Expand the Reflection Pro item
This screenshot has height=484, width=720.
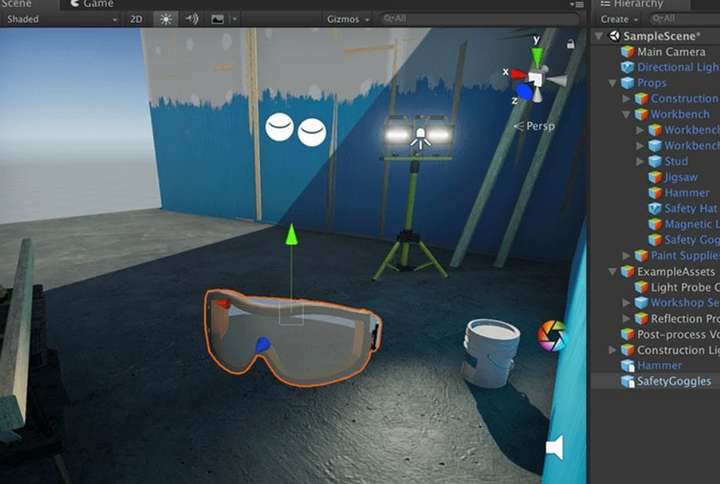pos(626,318)
